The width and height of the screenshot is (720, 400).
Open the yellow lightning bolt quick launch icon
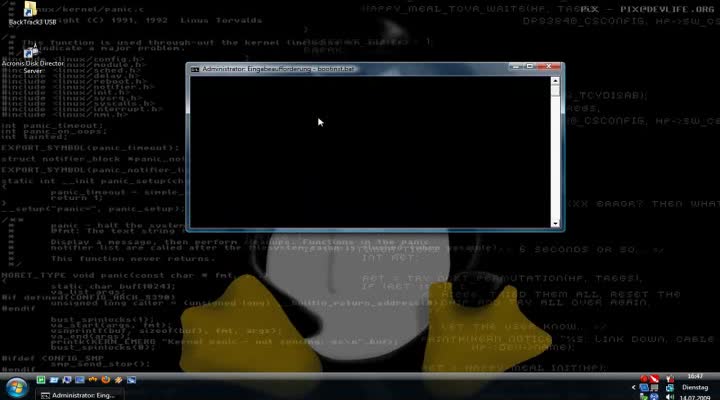pos(118,380)
